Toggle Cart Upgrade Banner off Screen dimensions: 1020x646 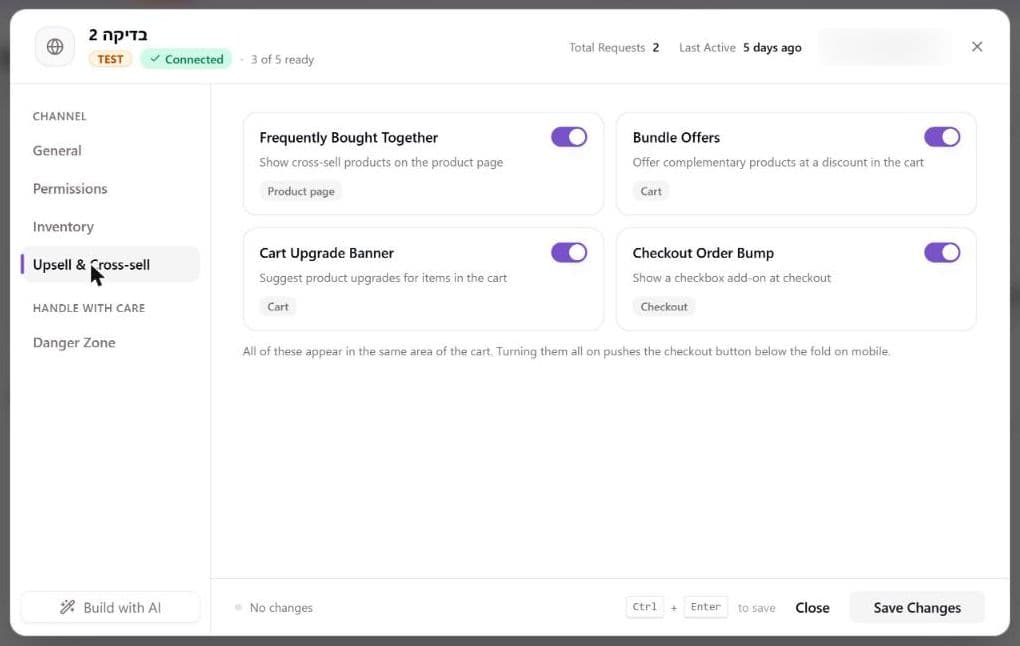click(569, 252)
